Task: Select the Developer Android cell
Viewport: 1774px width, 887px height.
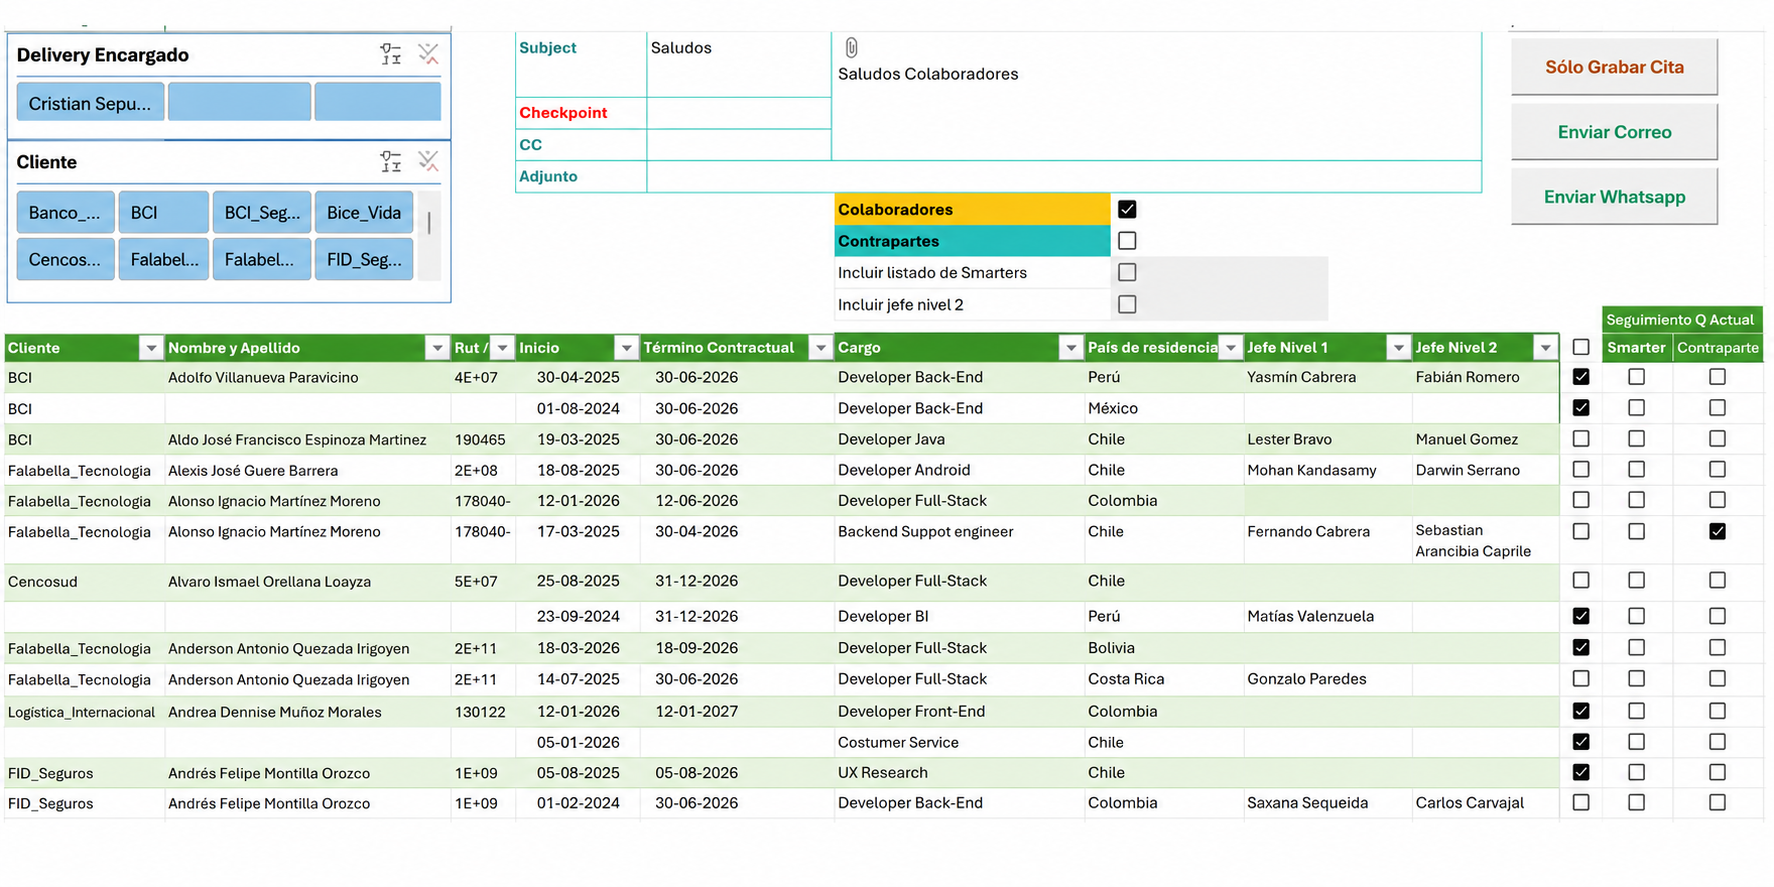Action: click(959, 470)
